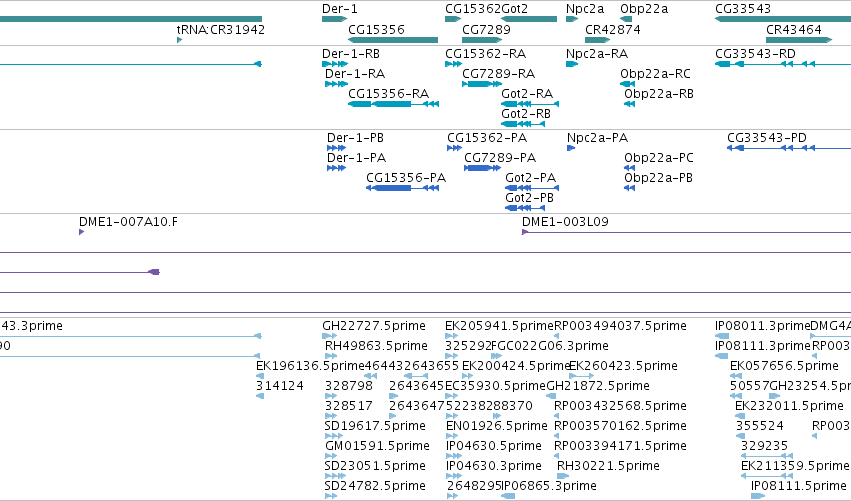Screen dimensions: 851x501
Task: Select the Npc2a-RA transcript
Action: pos(572,64)
